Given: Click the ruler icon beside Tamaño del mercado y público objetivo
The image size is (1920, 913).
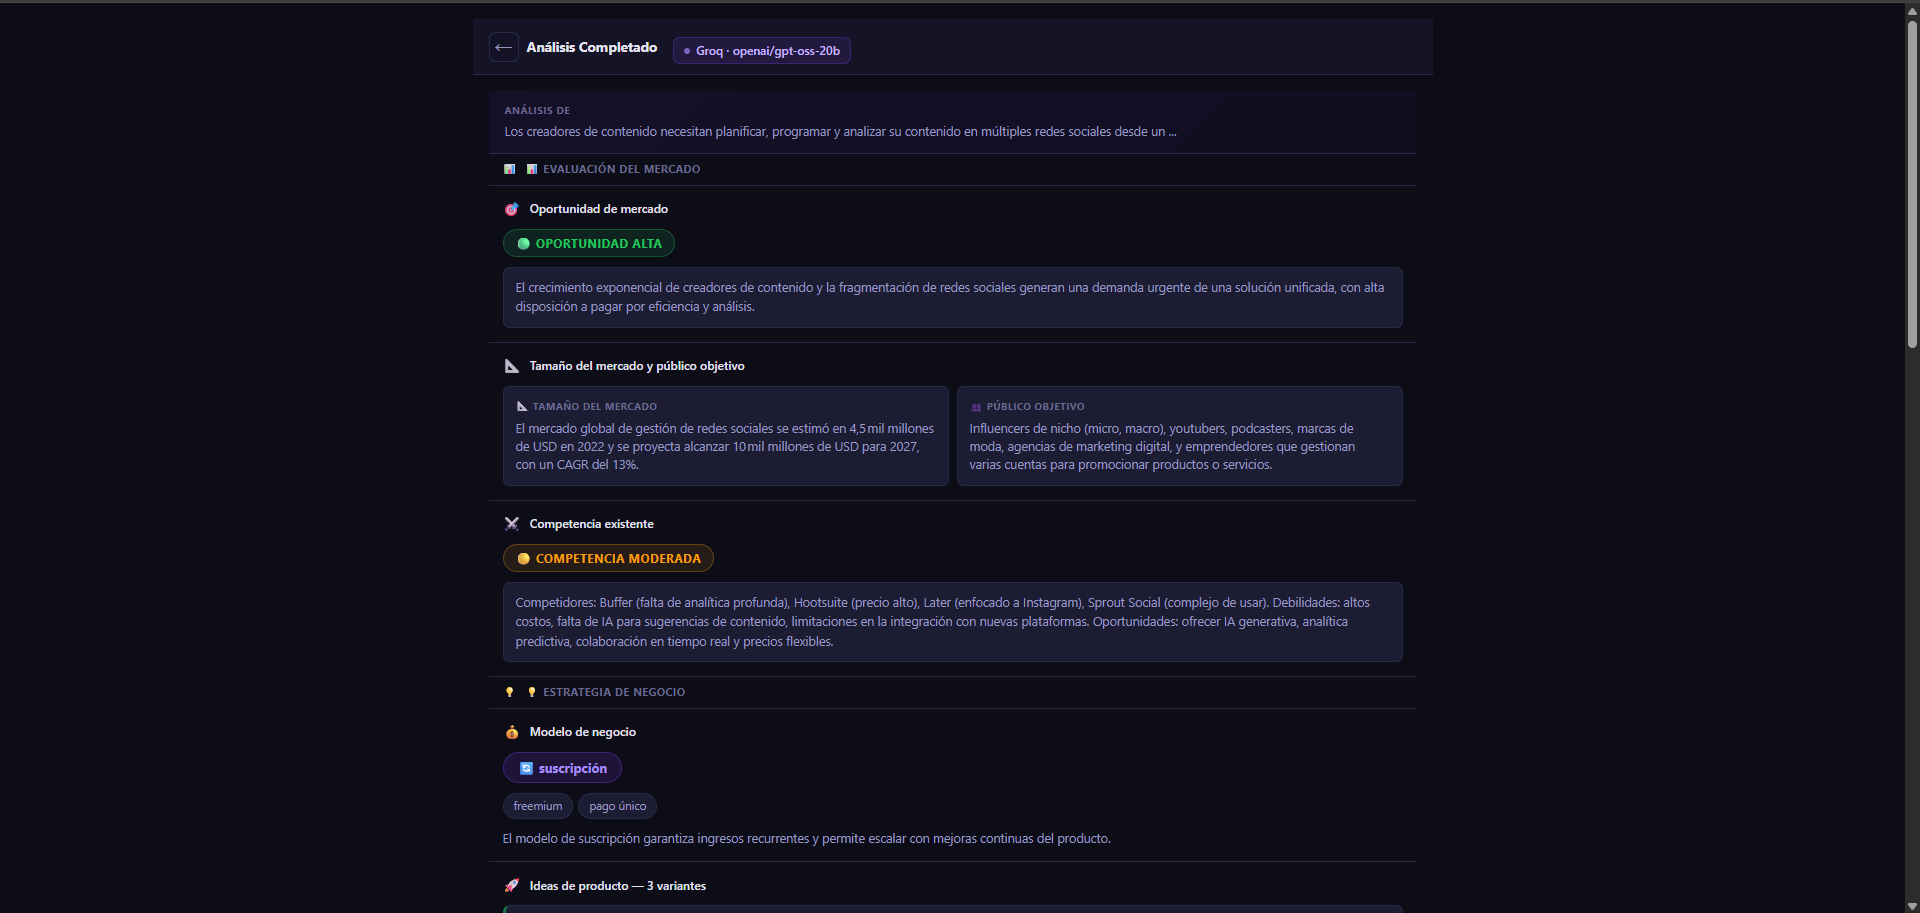Looking at the screenshot, I should pos(512,366).
